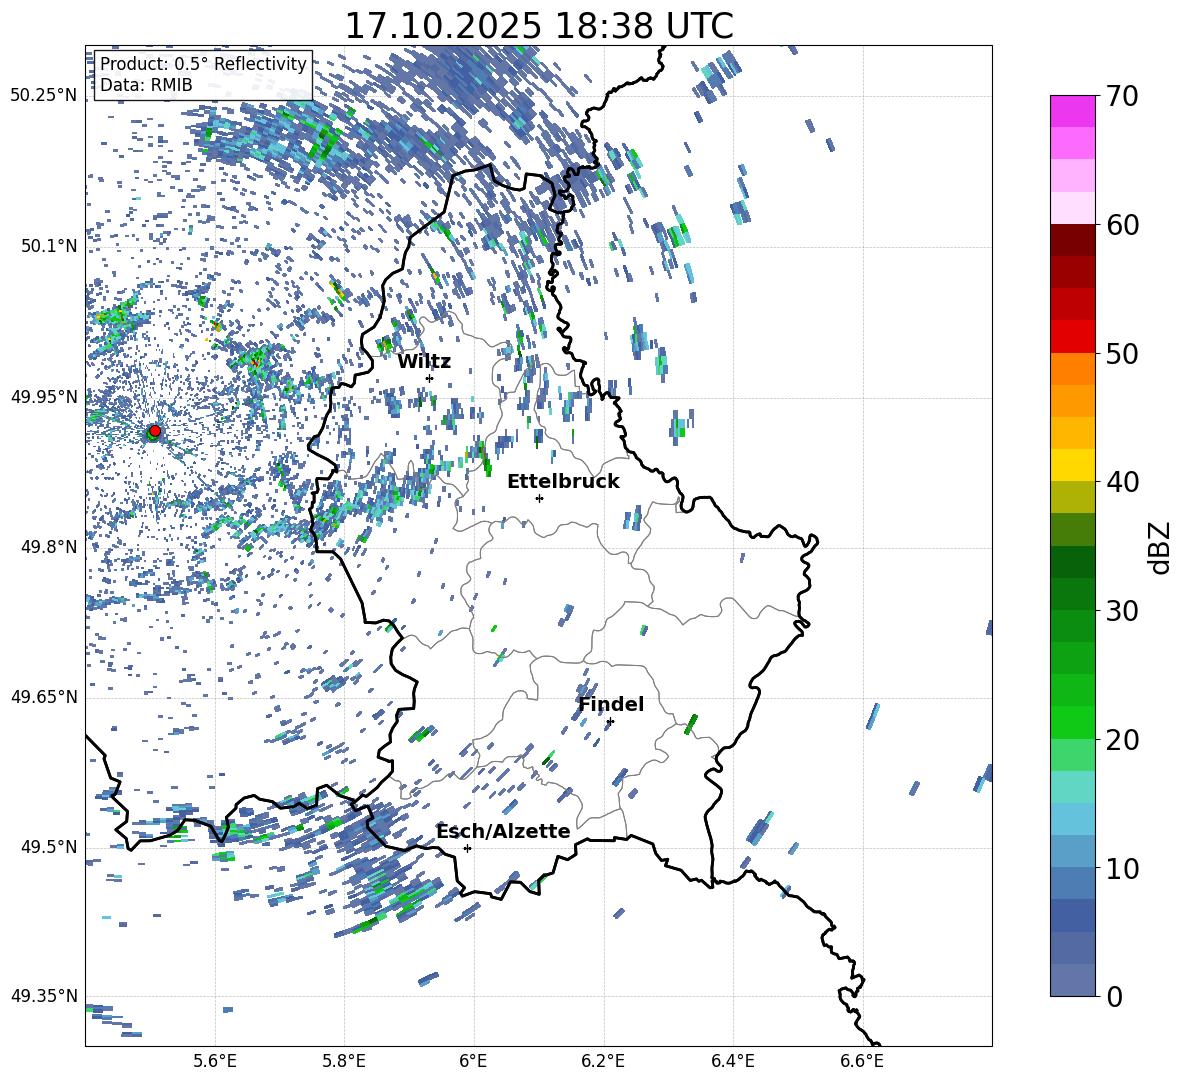Click the 6°E longitude label
This screenshot has height=1081, width=1184.
click(x=473, y=1061)
